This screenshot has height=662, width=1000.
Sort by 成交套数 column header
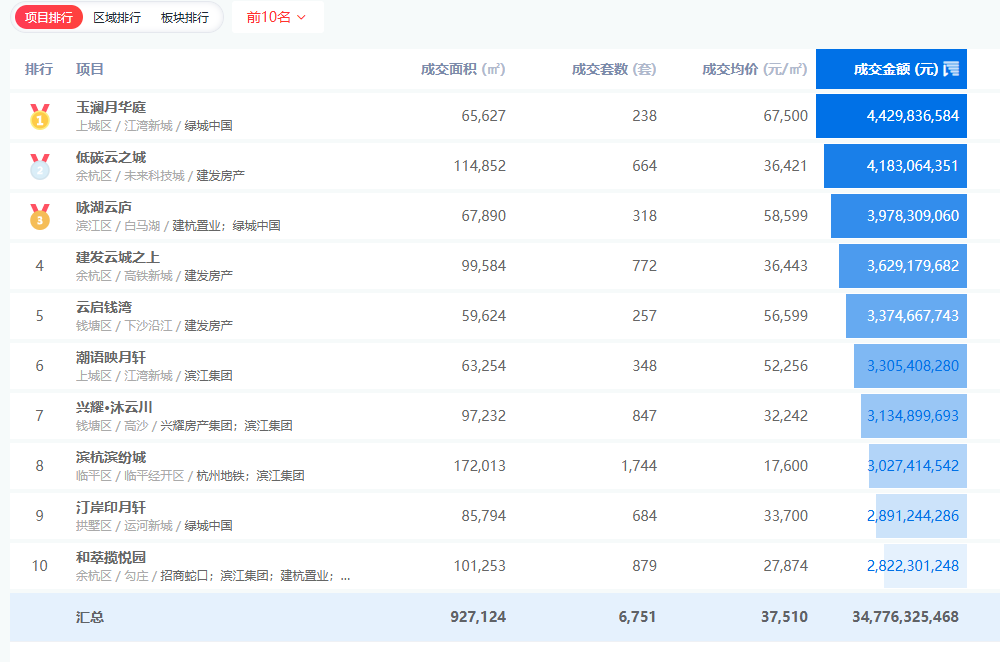(614, 69)
